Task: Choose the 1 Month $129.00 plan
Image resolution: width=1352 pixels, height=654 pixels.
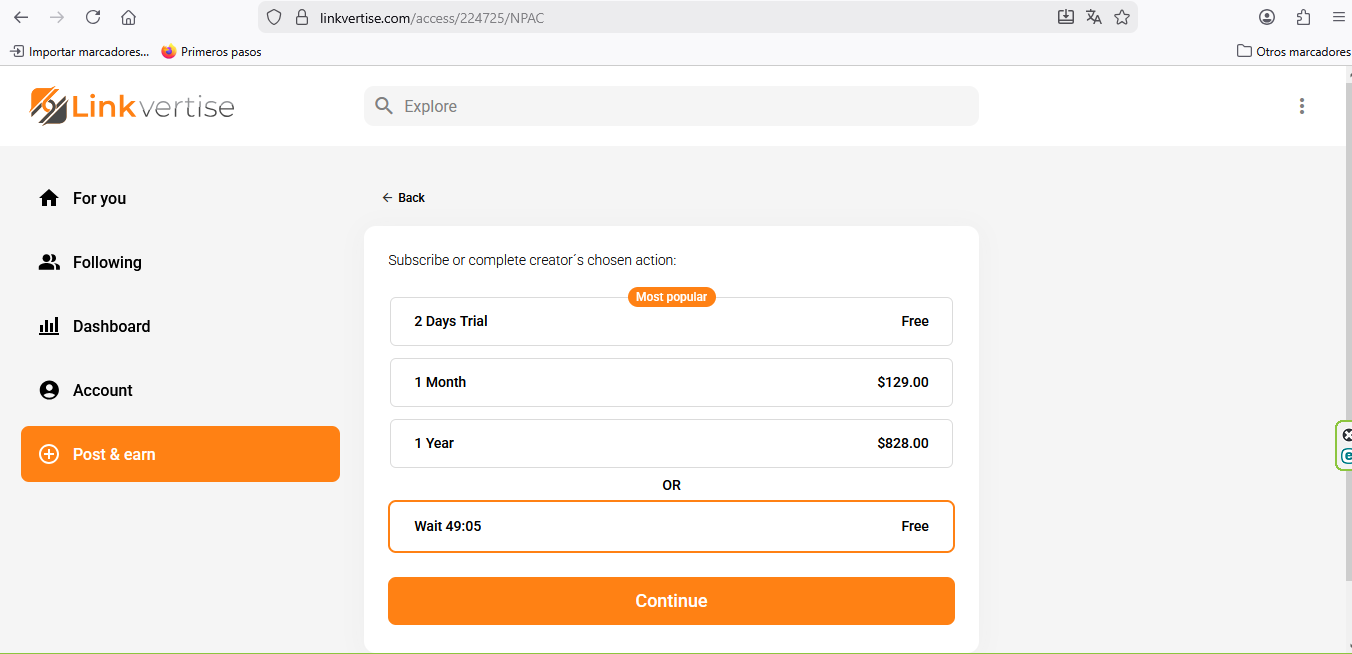Action: click(671, 382)
